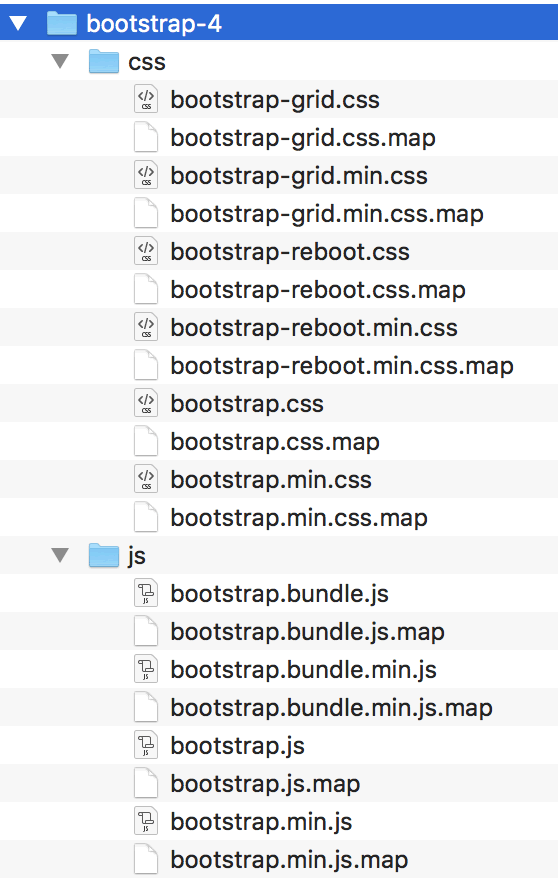Click the bootstrap-reboot.css file icon
558x884 pixels.
(146, 251)
